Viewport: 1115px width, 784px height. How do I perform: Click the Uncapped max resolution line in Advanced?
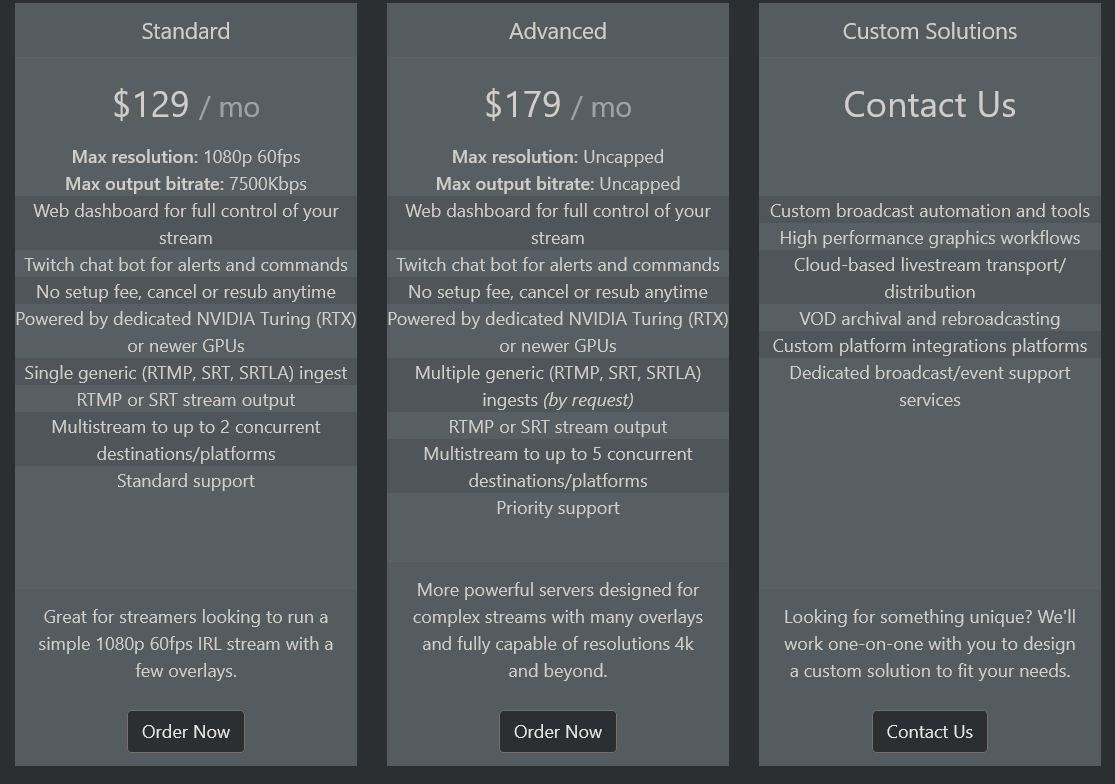tap(558, 156)
